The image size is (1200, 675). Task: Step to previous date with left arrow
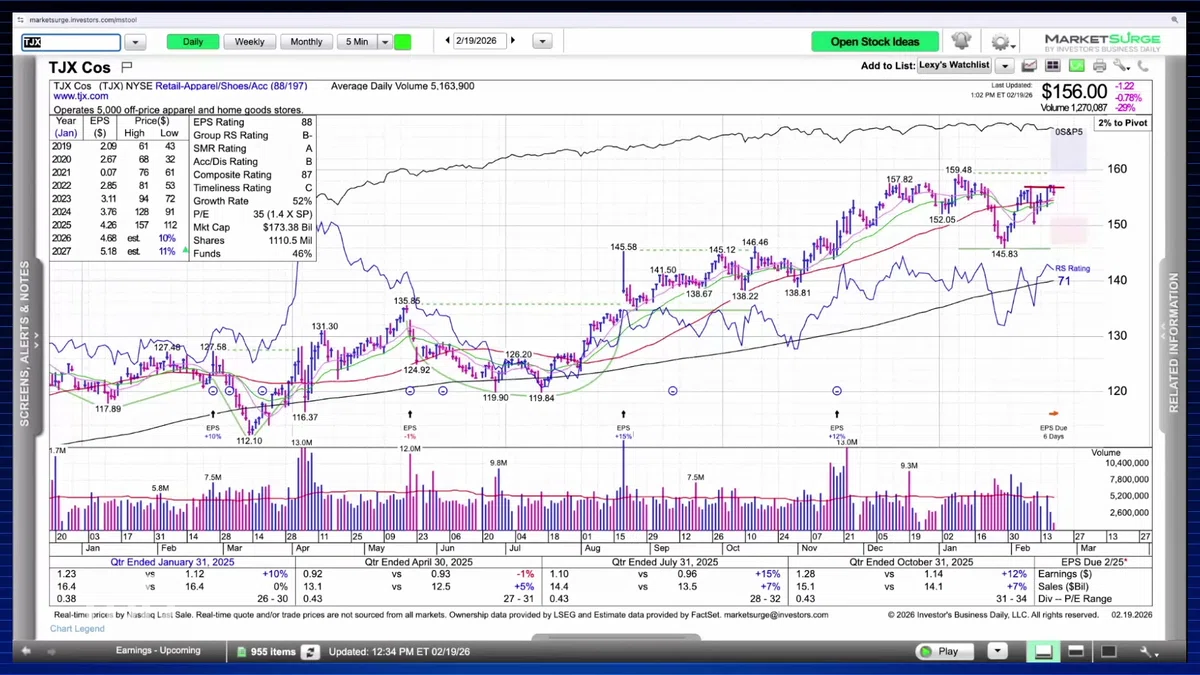click(x=447, y=41)
